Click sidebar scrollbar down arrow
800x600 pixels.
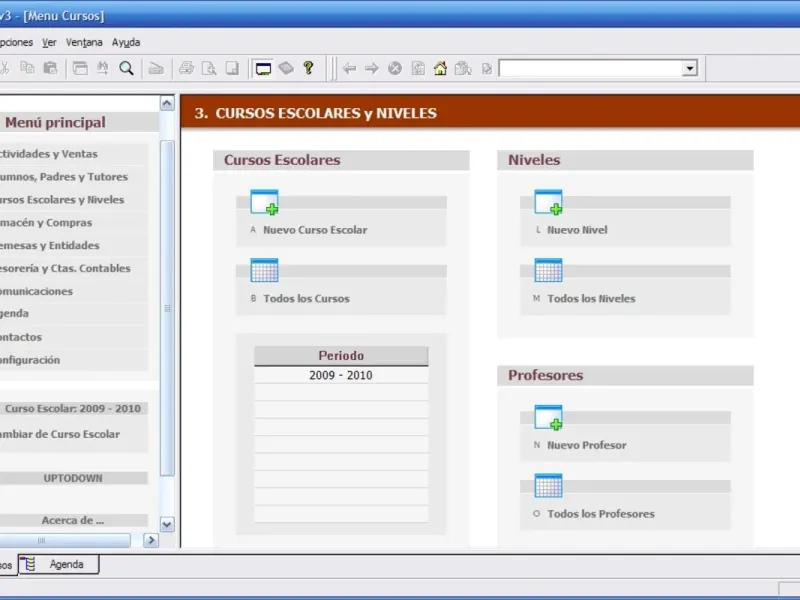coord(167,524)
